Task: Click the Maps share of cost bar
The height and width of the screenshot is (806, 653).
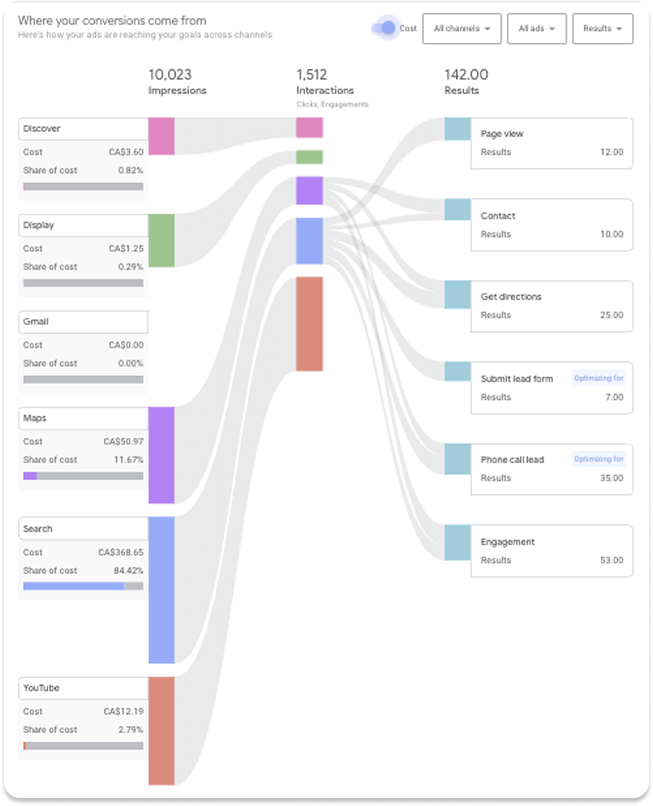Action: coord(83,476)
